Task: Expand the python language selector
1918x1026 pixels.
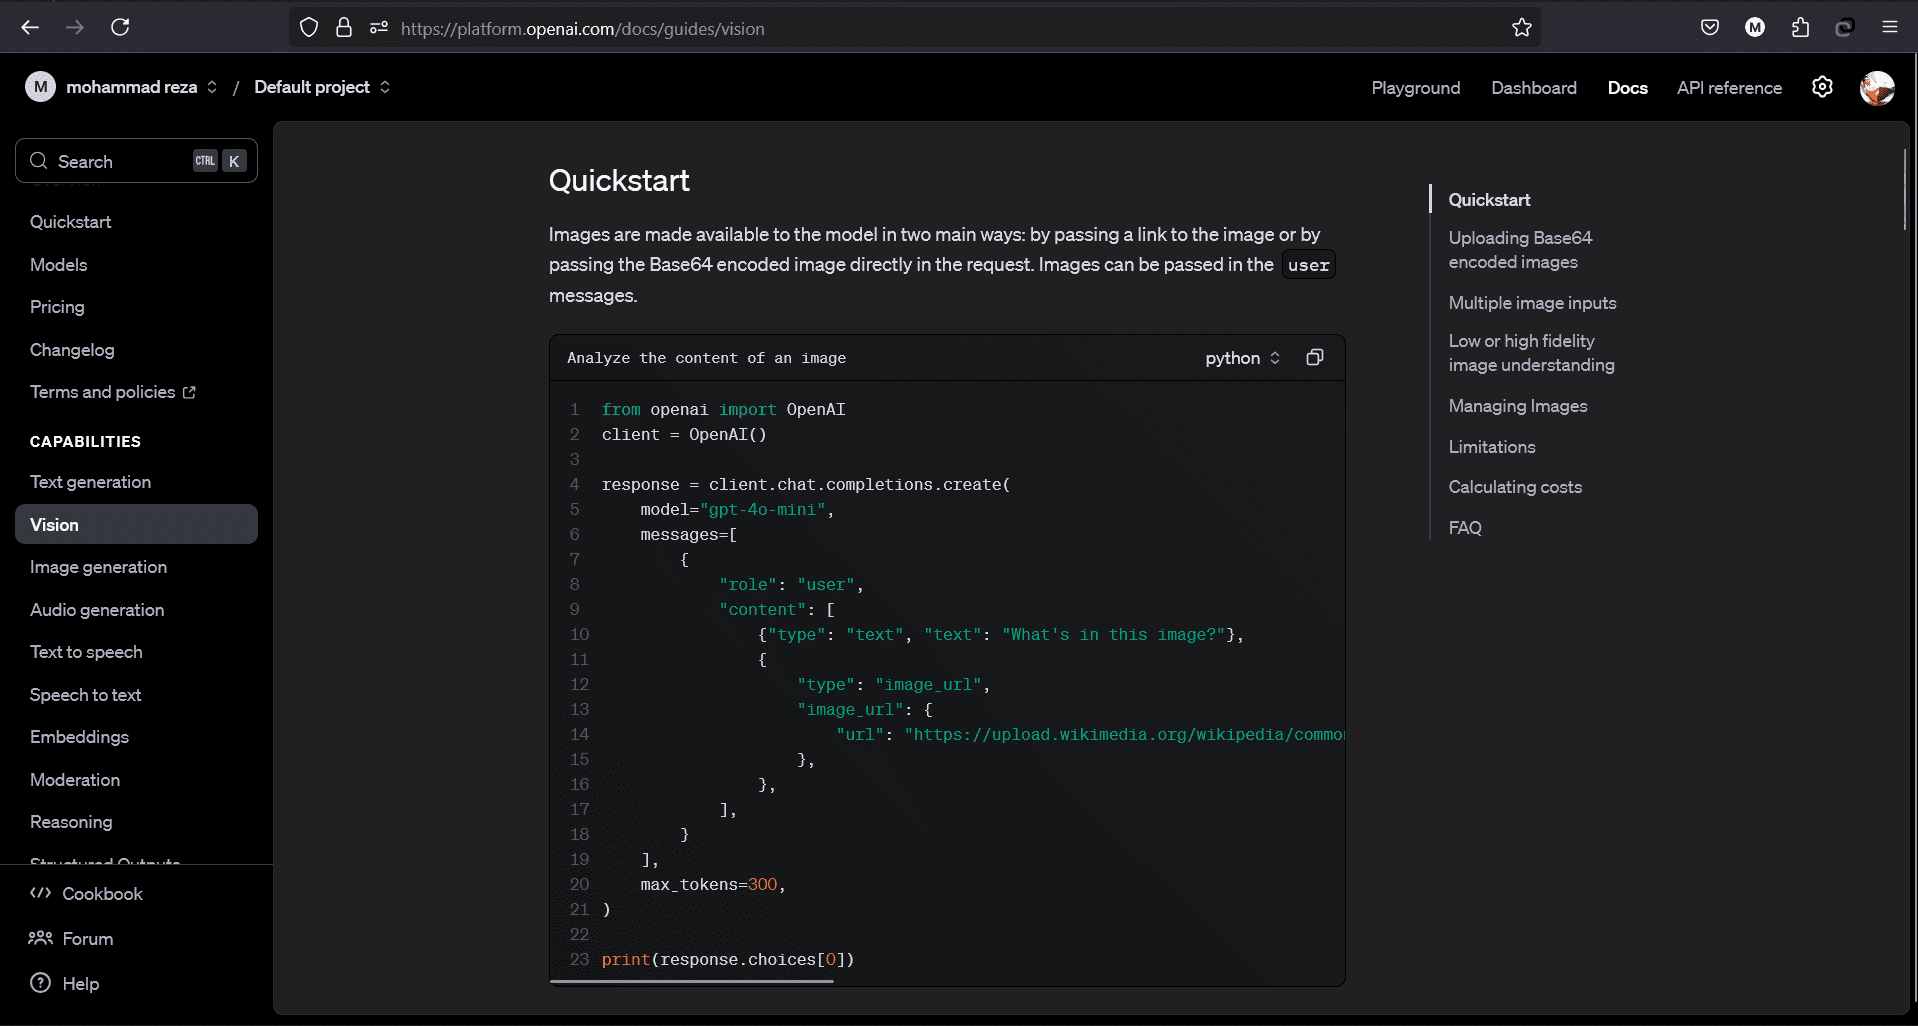Action: pos(1242,358)
